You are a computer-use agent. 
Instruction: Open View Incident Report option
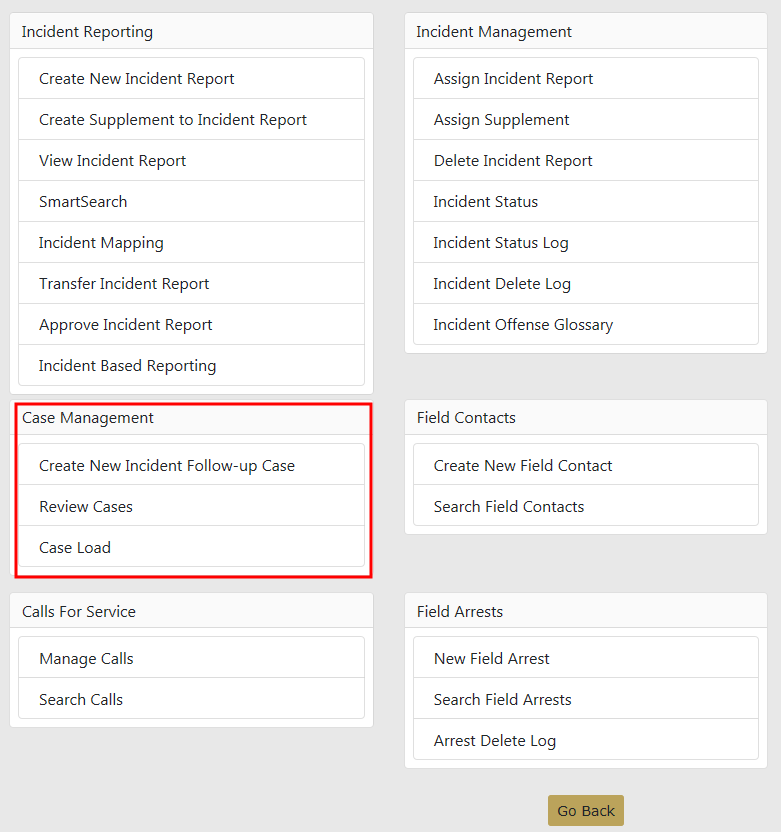(x=113, y=161)
